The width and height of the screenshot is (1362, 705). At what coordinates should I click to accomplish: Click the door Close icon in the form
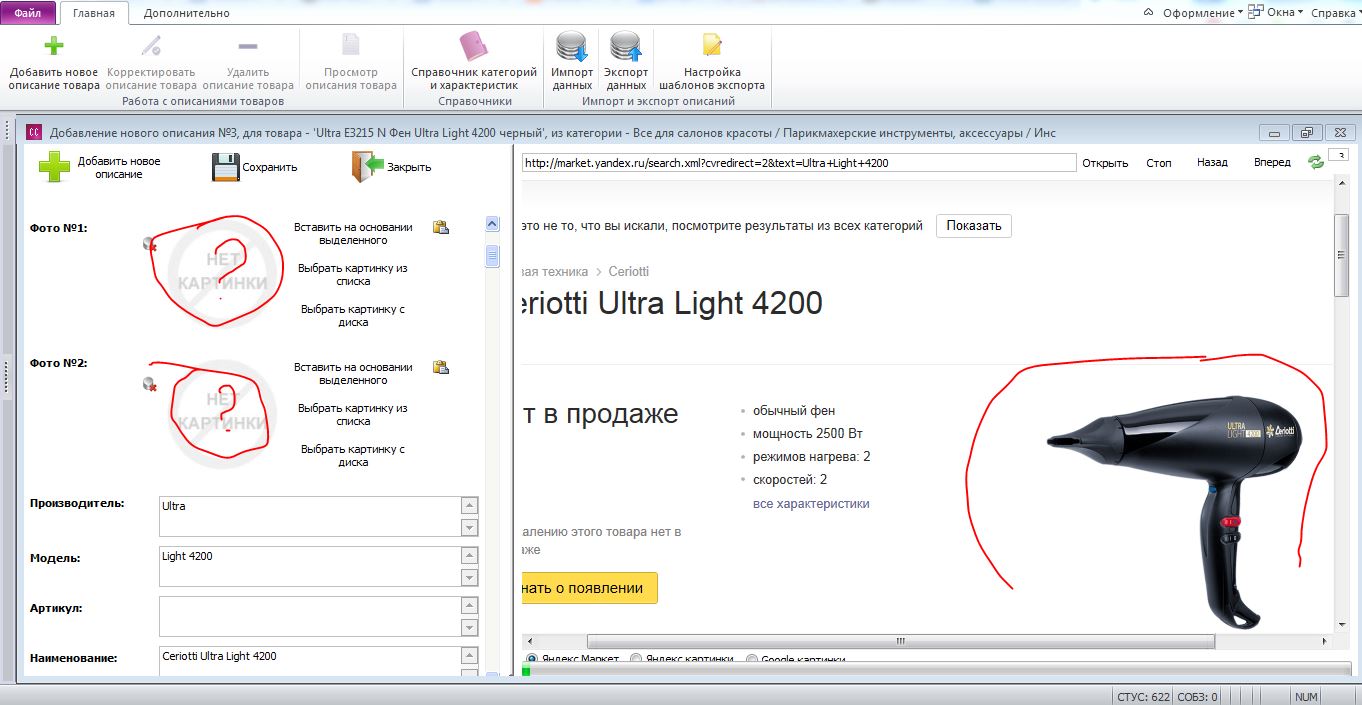click(x=367, y=166)
